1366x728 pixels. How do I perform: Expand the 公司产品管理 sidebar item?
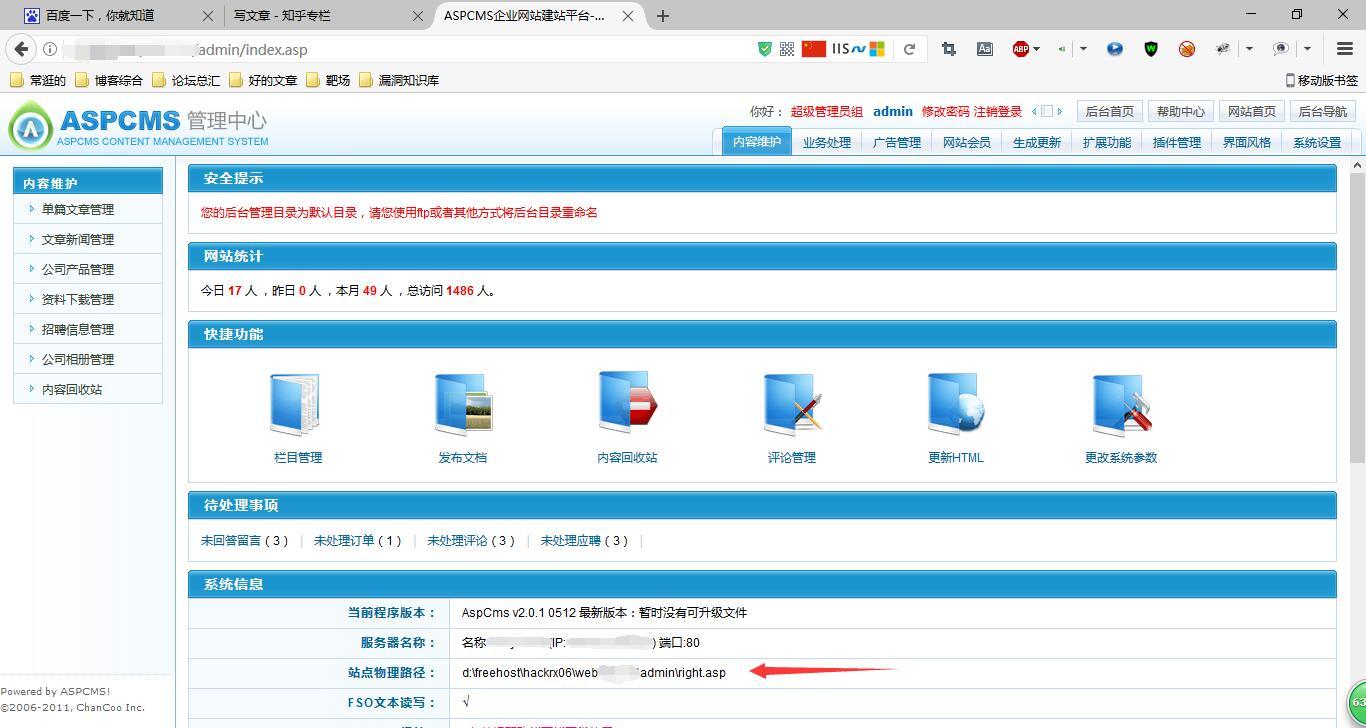tap(88, 269)
